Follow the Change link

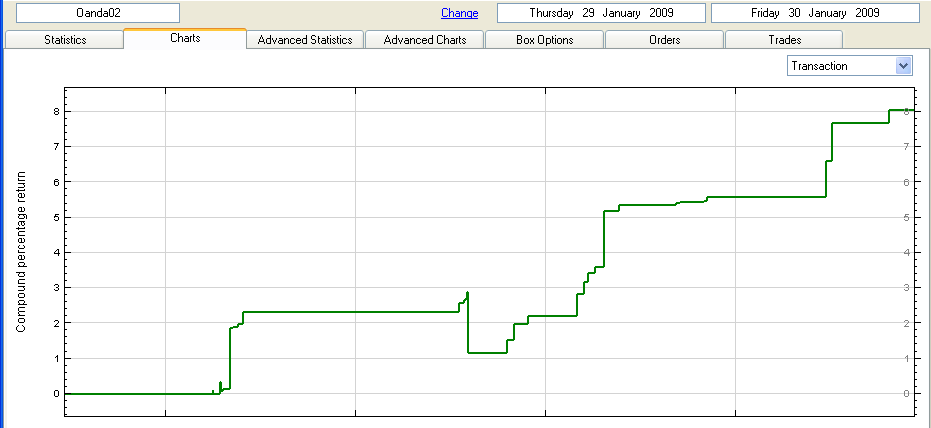point(459,13)
